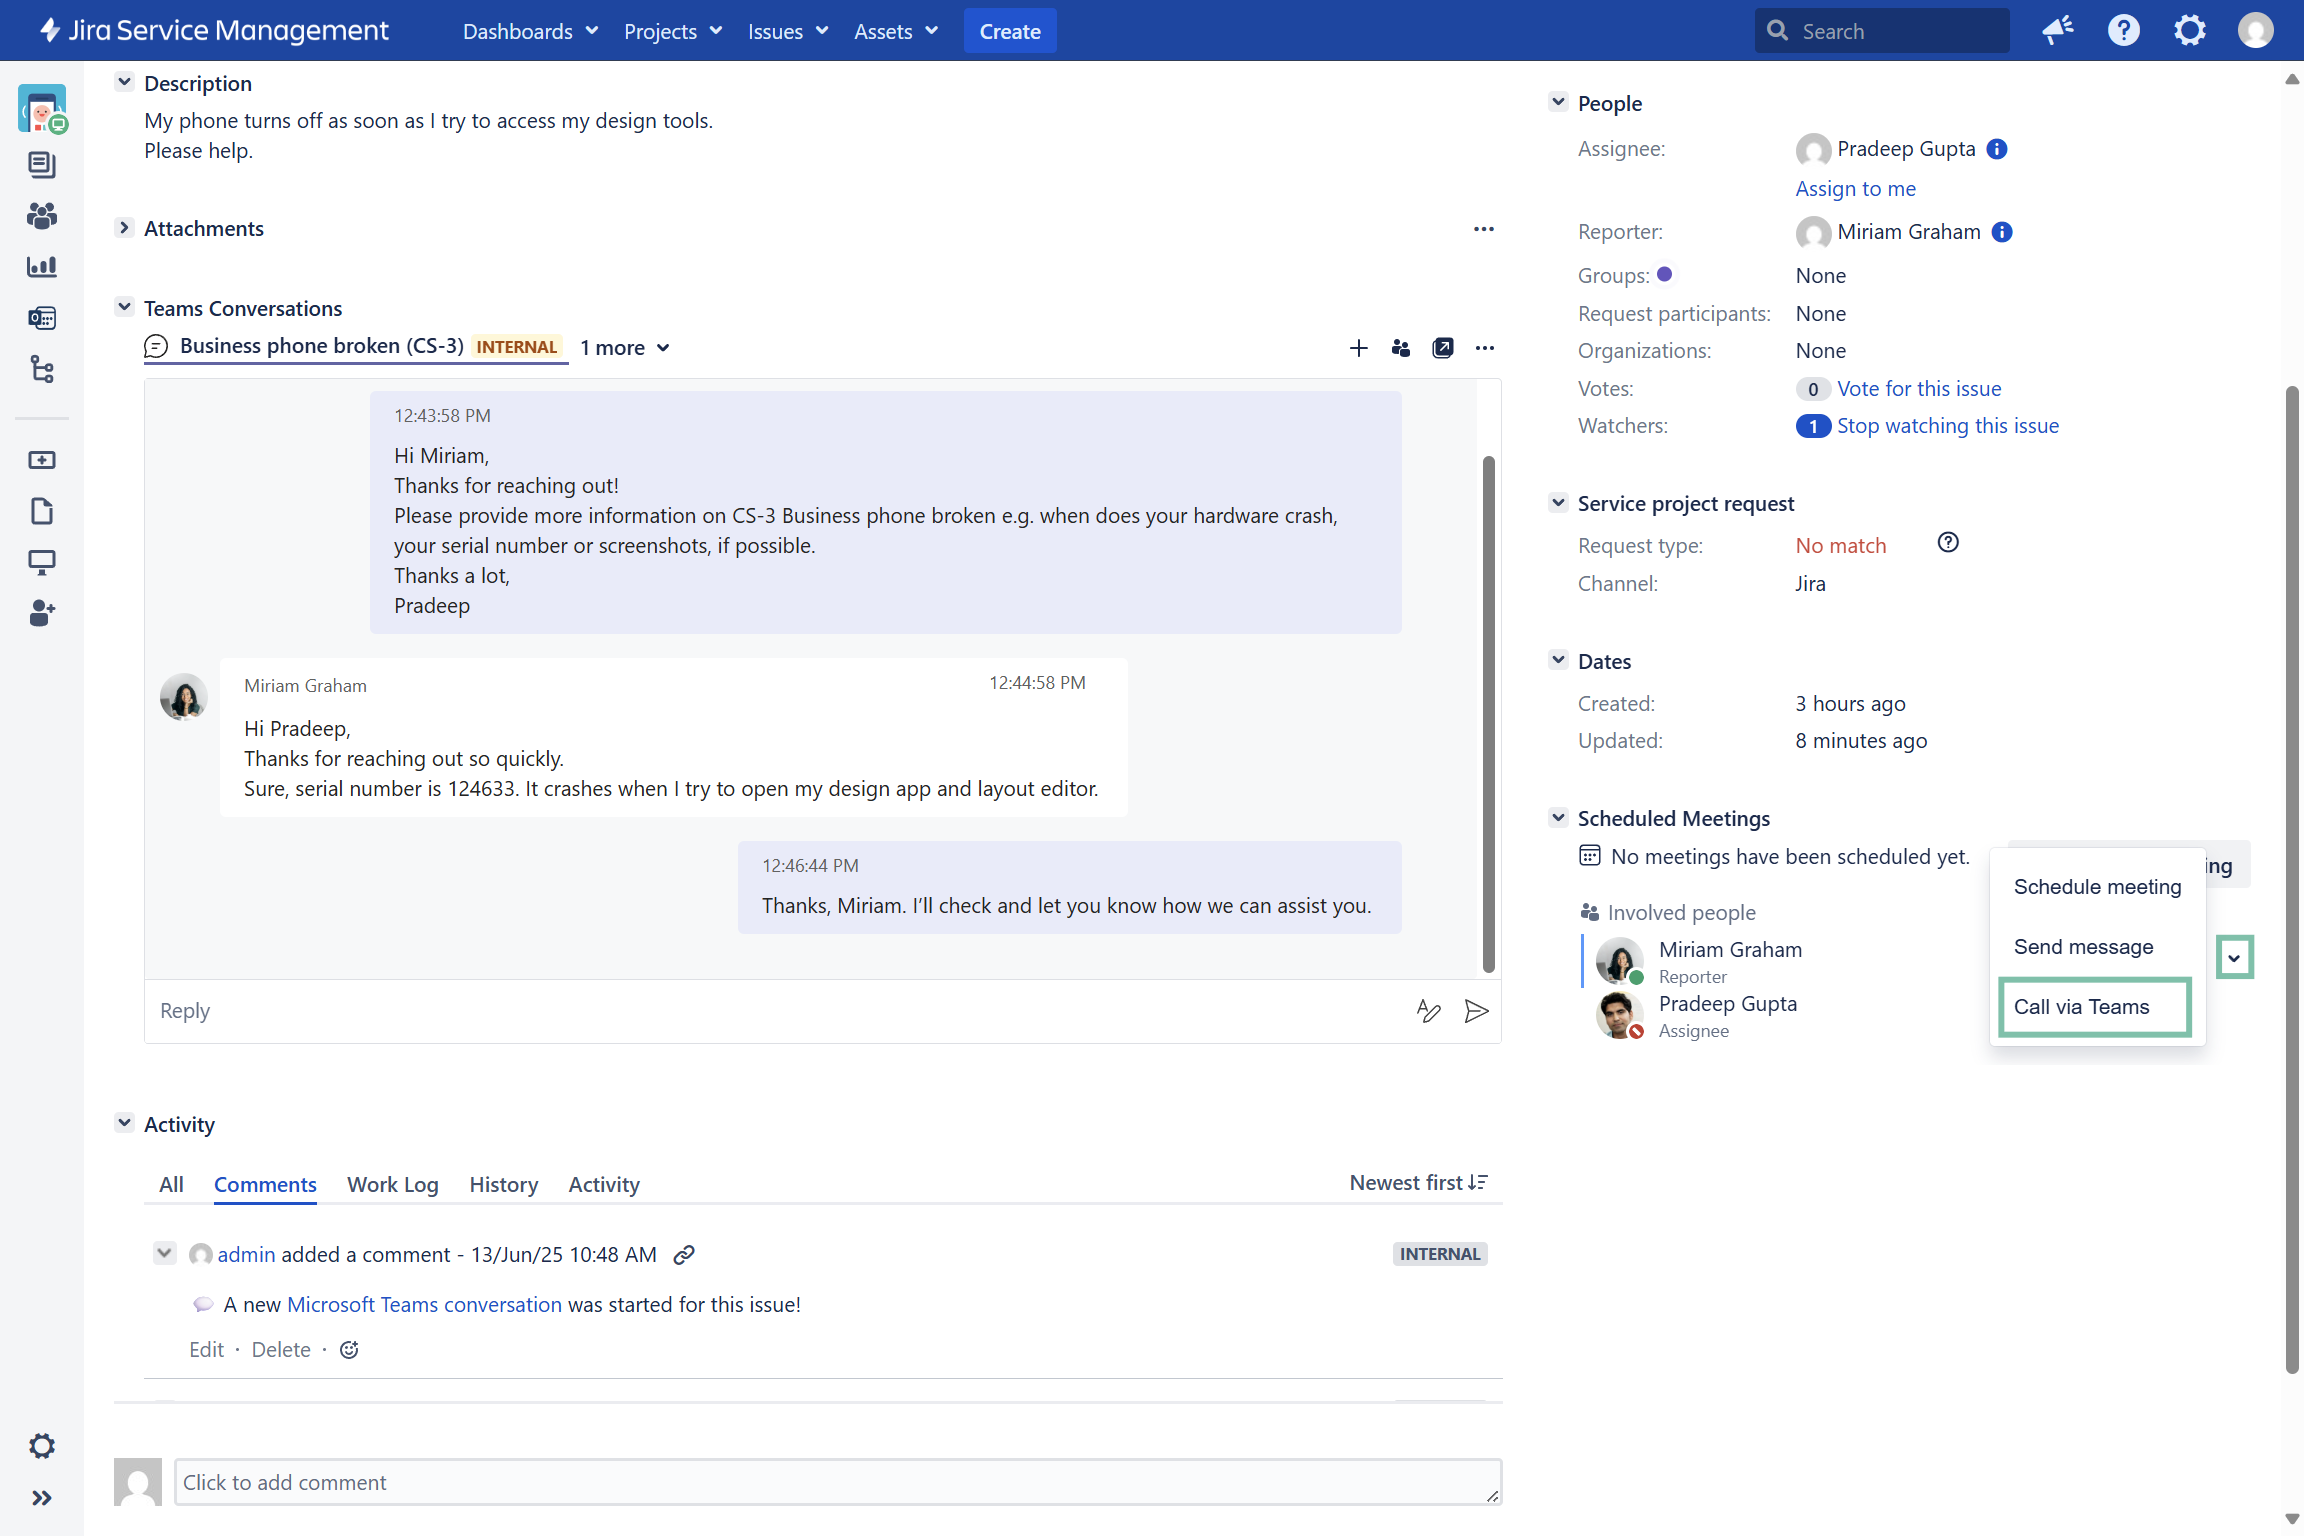The width and height of the screenshot is (2304, 1536).
Task: Collapse the Teams Conversations section
Action: point(124,308)
